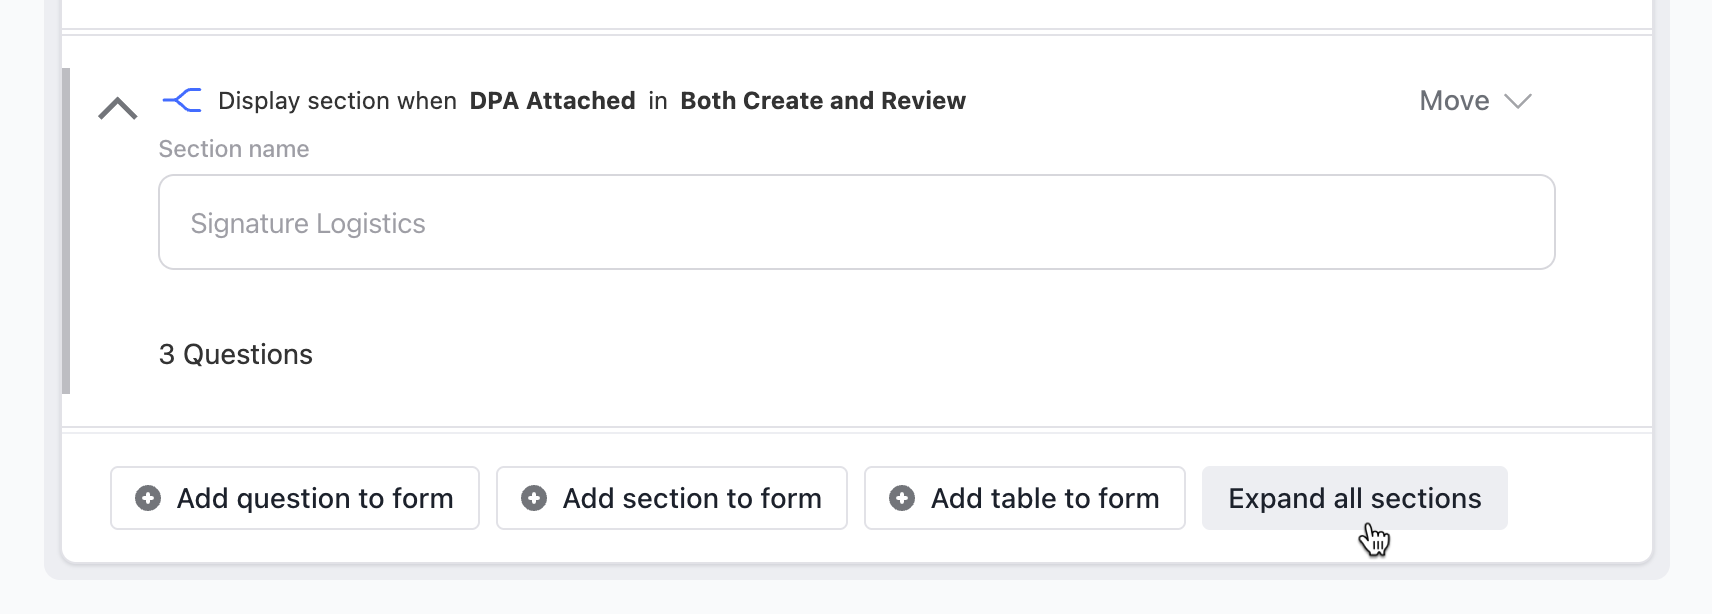
Task: Add a new section to the form
Action: (672, 498)
